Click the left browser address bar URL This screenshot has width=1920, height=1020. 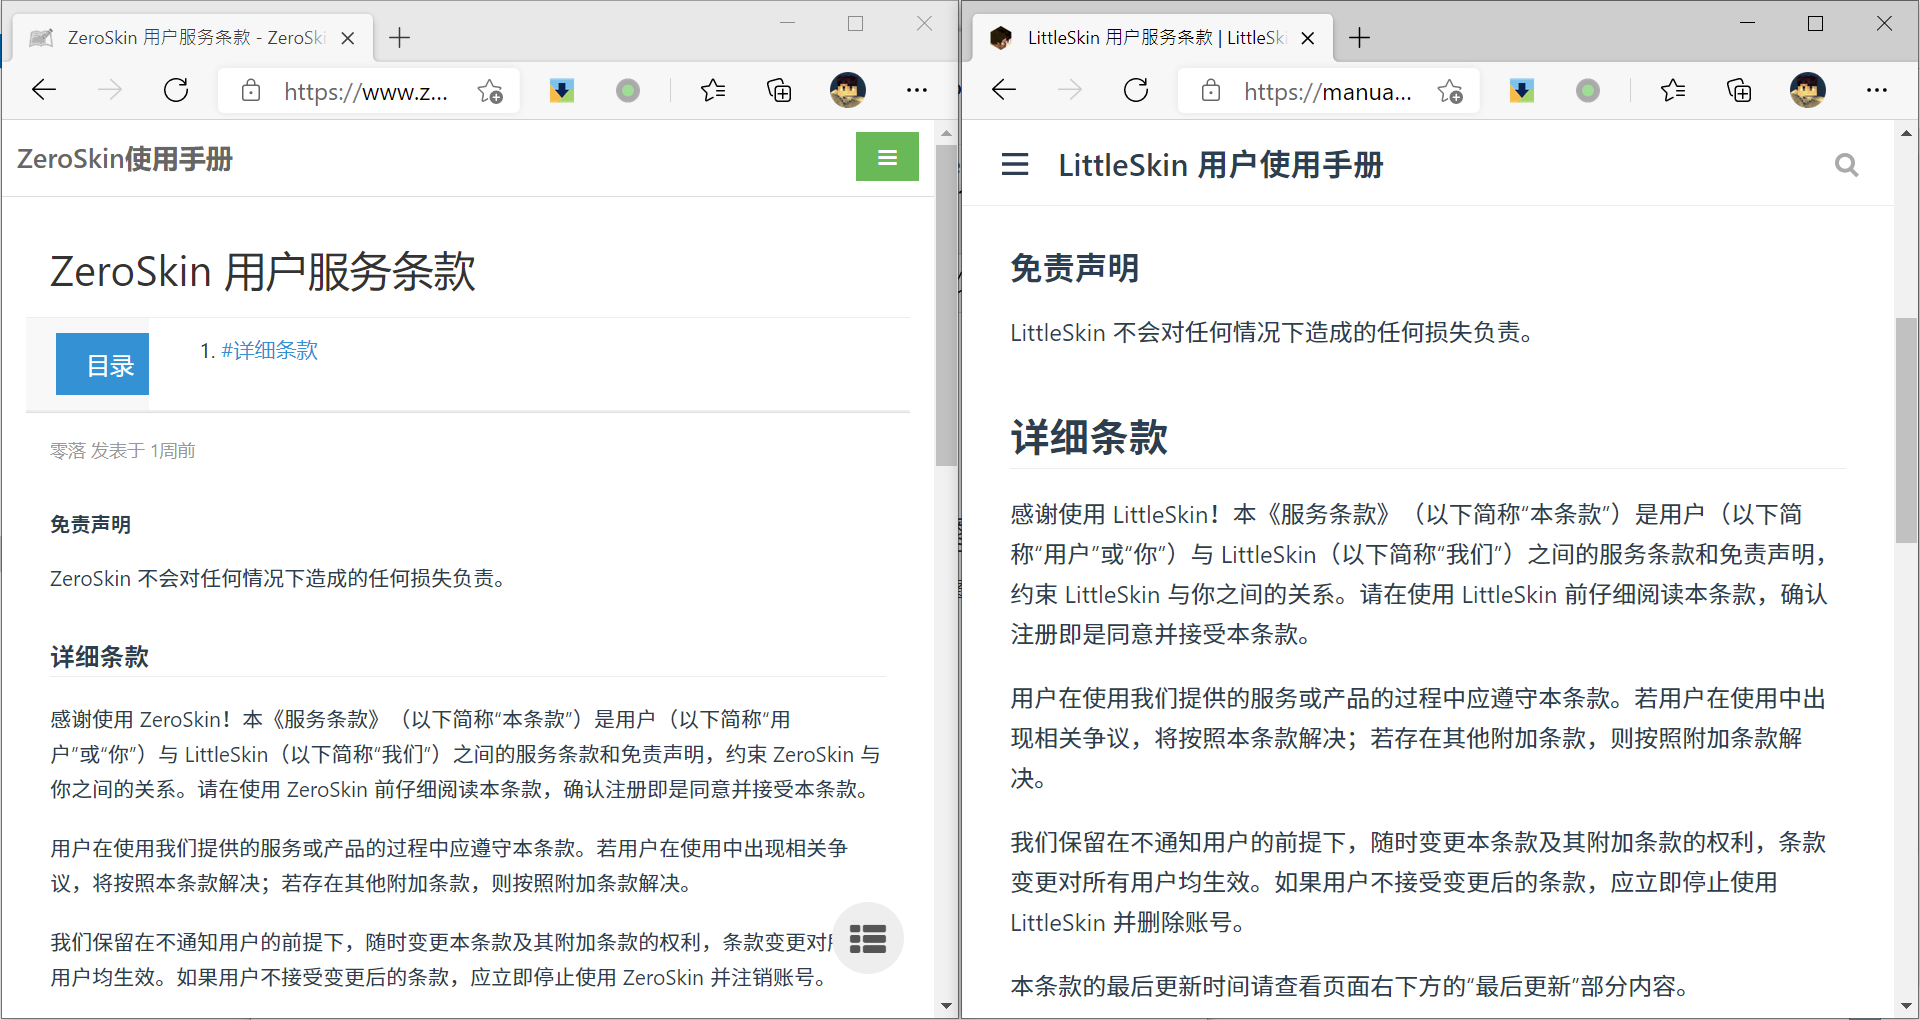(x=365, y=92)
